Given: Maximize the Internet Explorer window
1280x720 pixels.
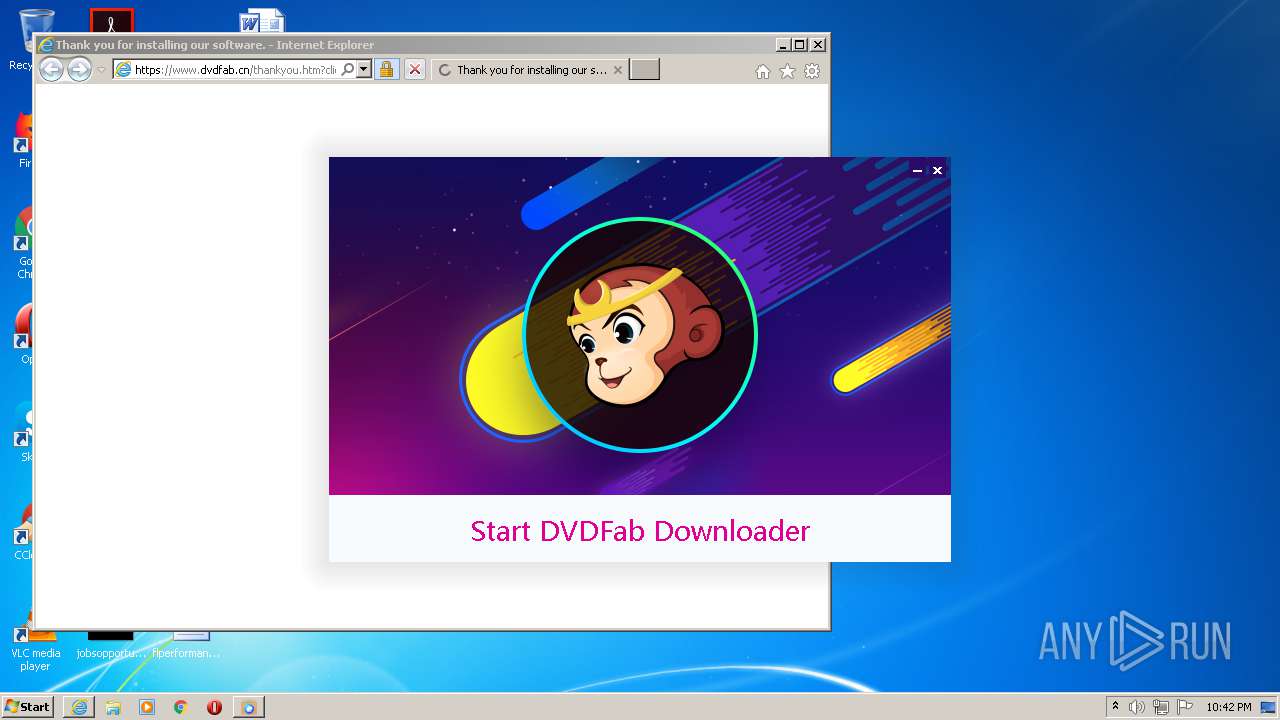Looking at the screenshot, I should (800, 45).
